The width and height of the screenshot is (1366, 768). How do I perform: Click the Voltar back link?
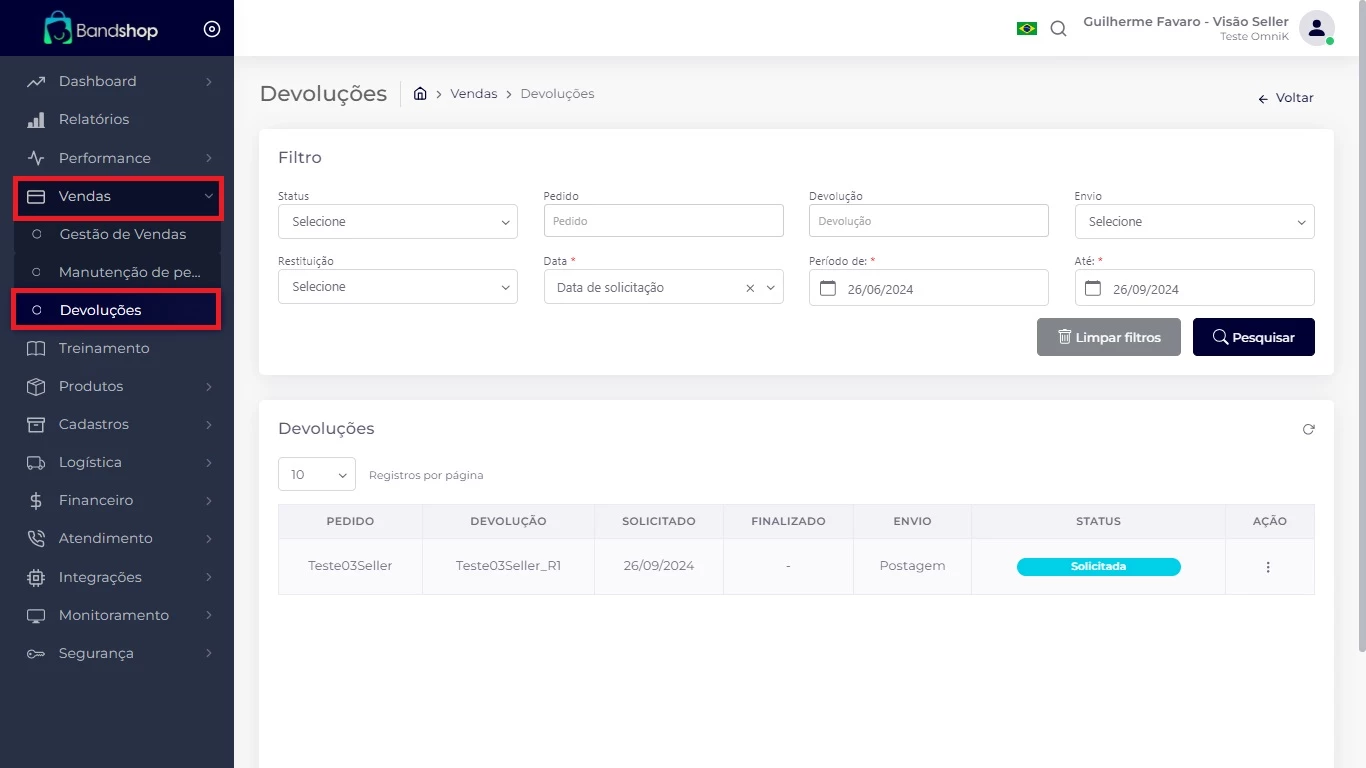pos(1286,98)
